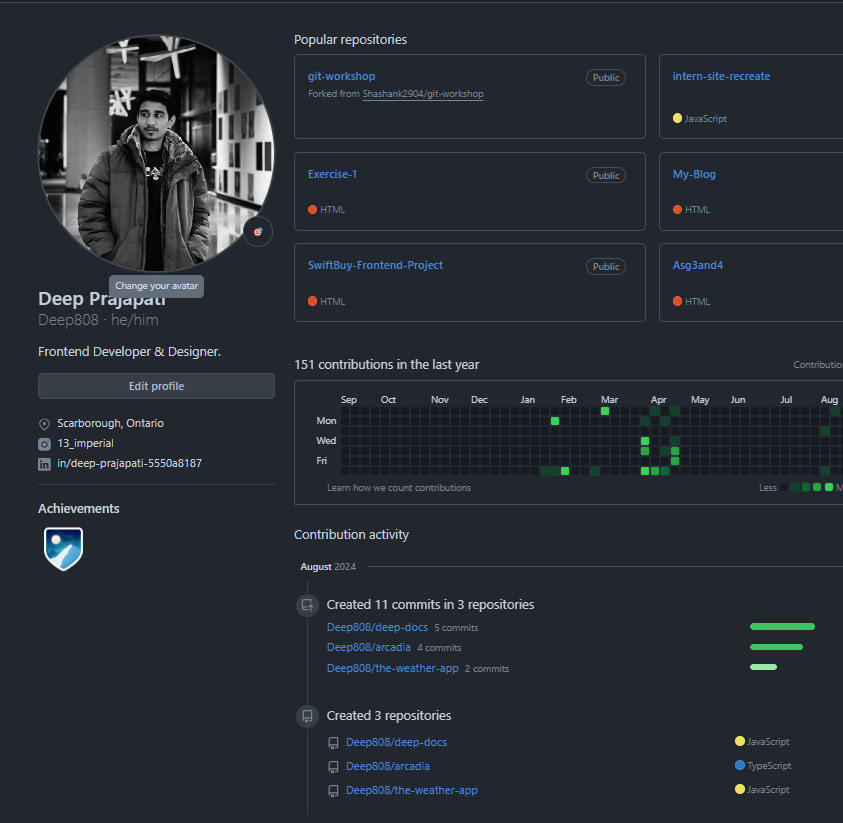Click the green commit bar for Deep808/arcadia
Image resolution: width=843 pixels, height=823 pixels.
[776, 647]
